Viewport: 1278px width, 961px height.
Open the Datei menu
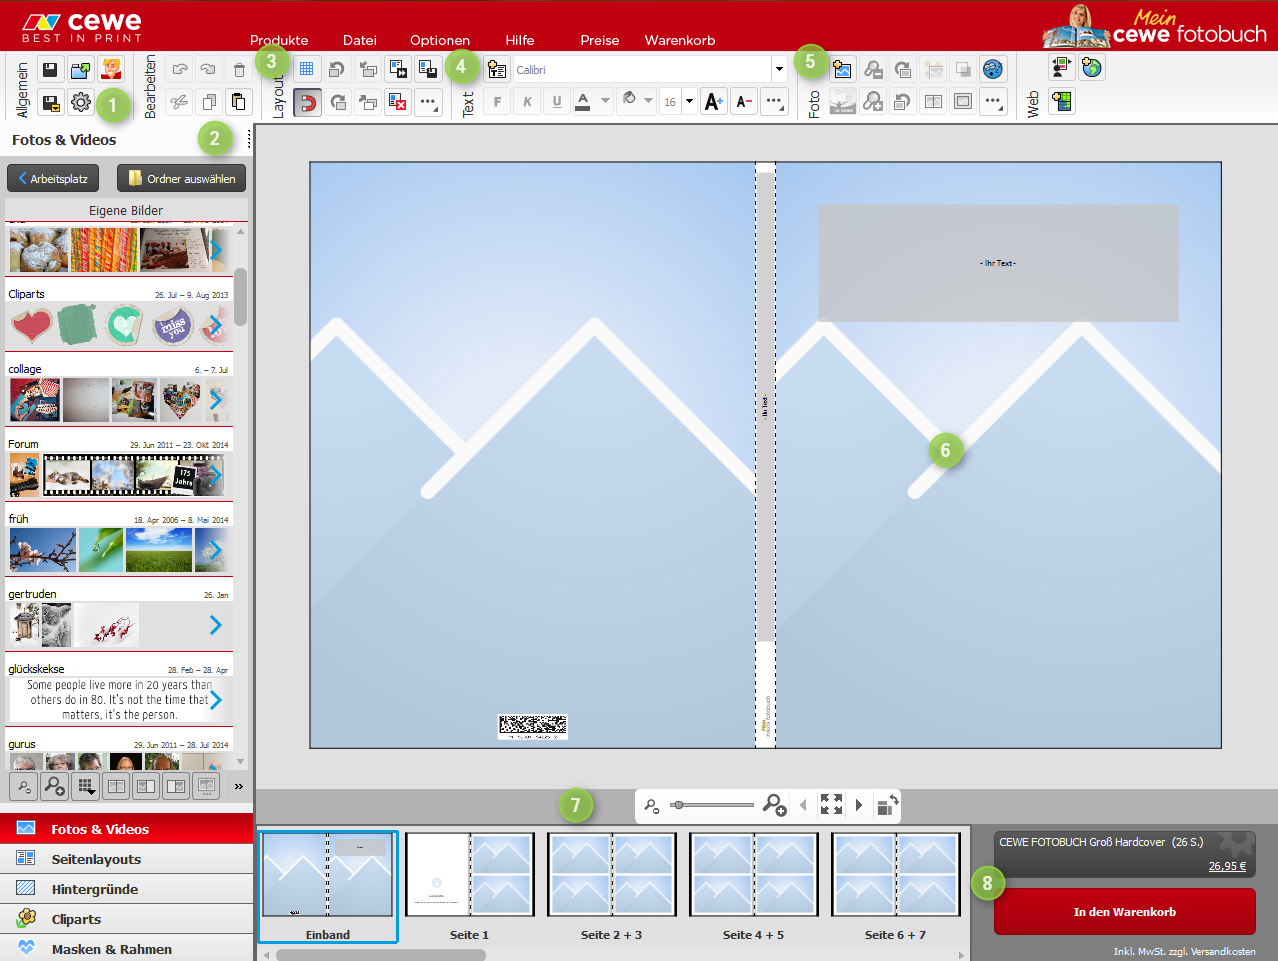[360, 40]
